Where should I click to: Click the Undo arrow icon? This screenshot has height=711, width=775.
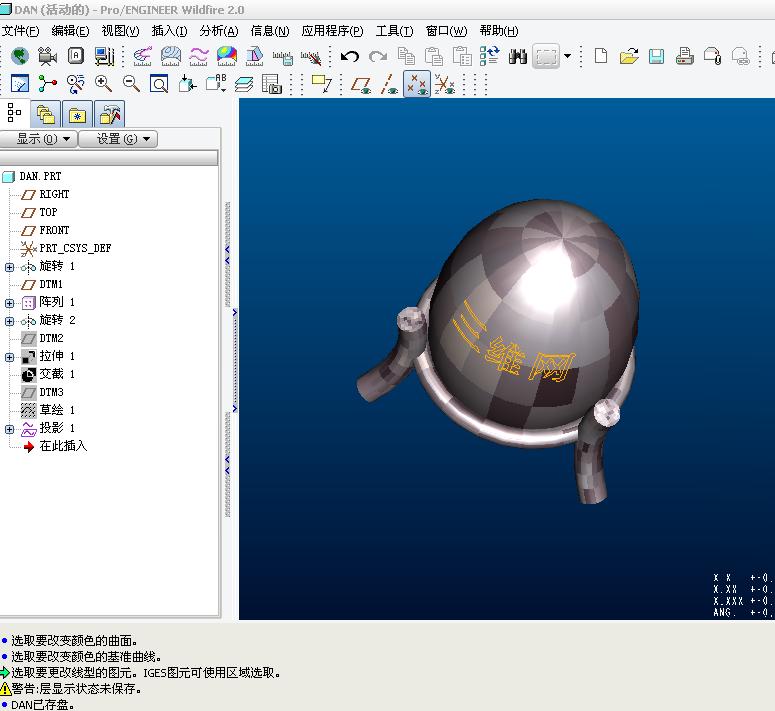[x=350, y=56]
